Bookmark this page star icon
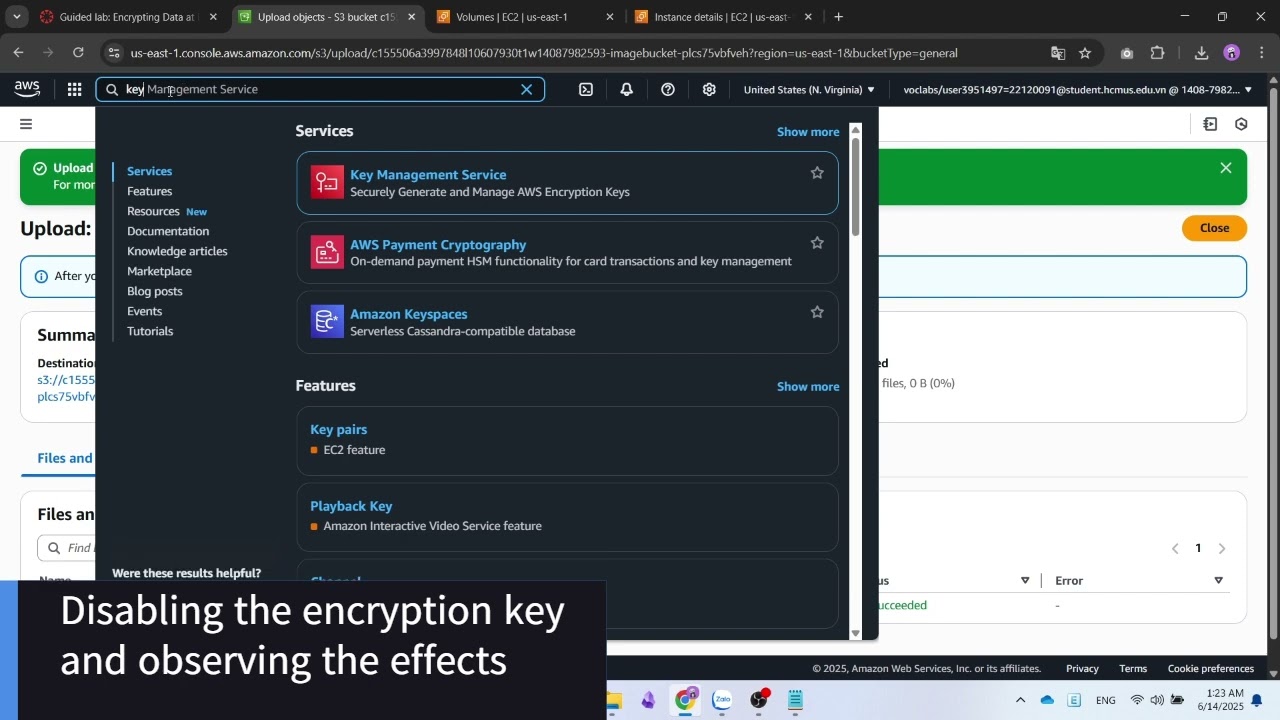 pyautogui.click(x=1085, y=53)
